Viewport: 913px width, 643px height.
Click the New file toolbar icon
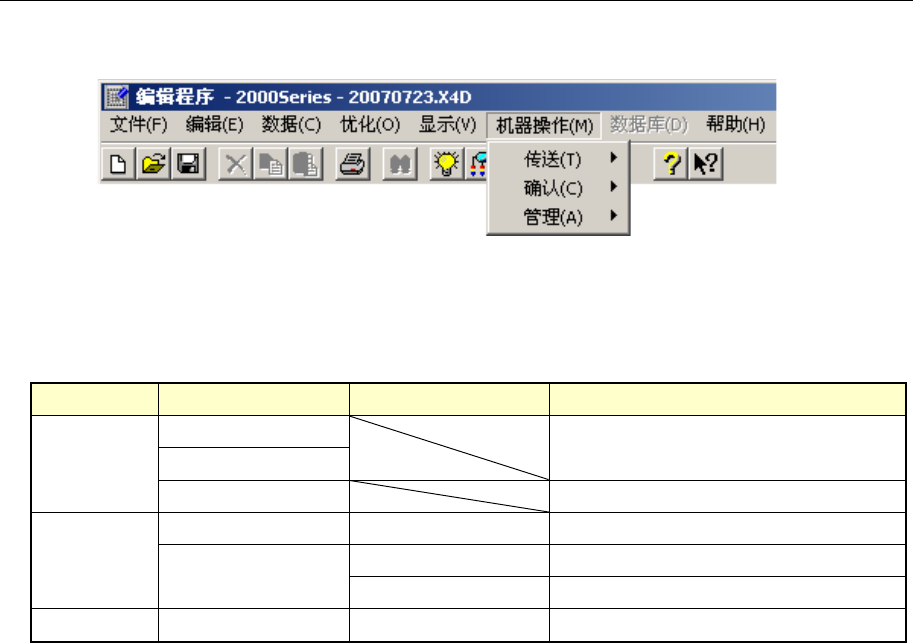(x=118, y=164)
